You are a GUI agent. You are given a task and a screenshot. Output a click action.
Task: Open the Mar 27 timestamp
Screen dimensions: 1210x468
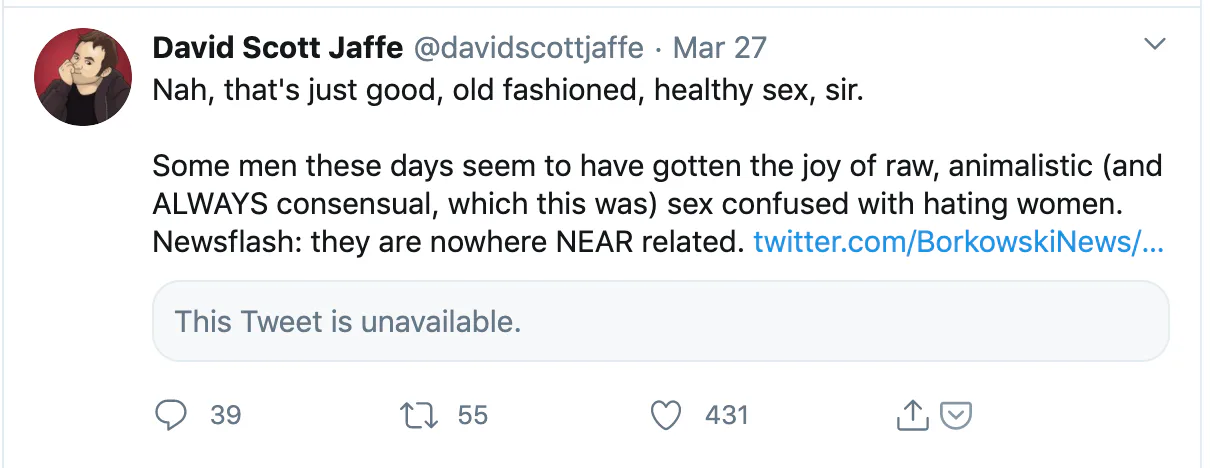(722, 48)
